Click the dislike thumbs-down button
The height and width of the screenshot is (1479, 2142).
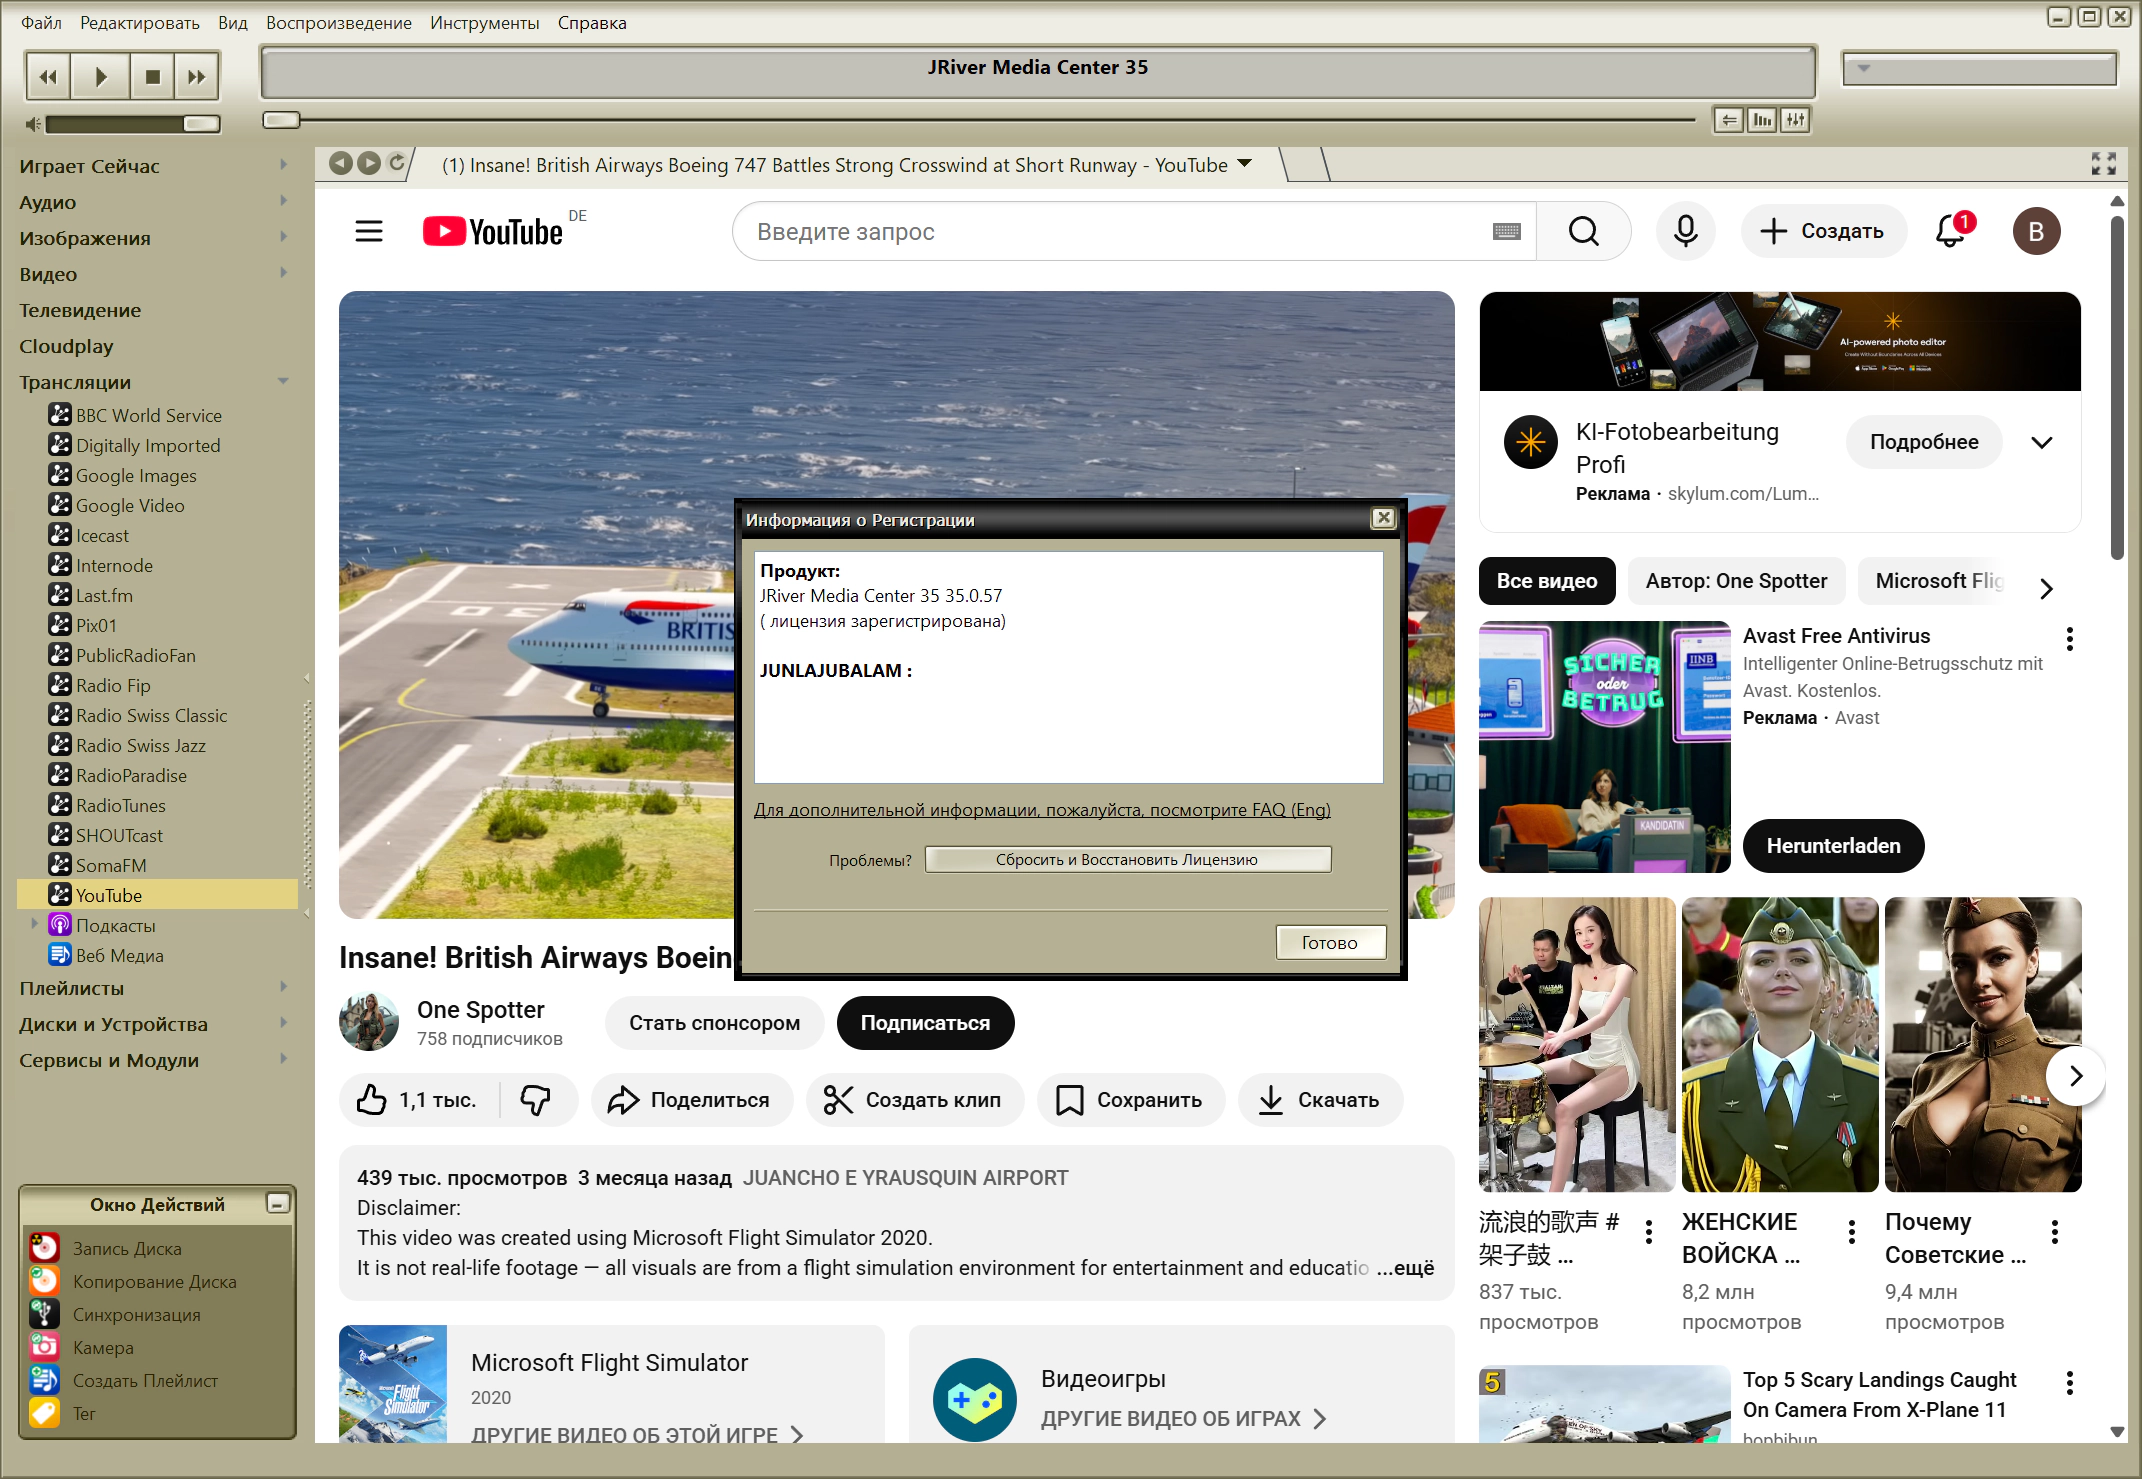536,1100
